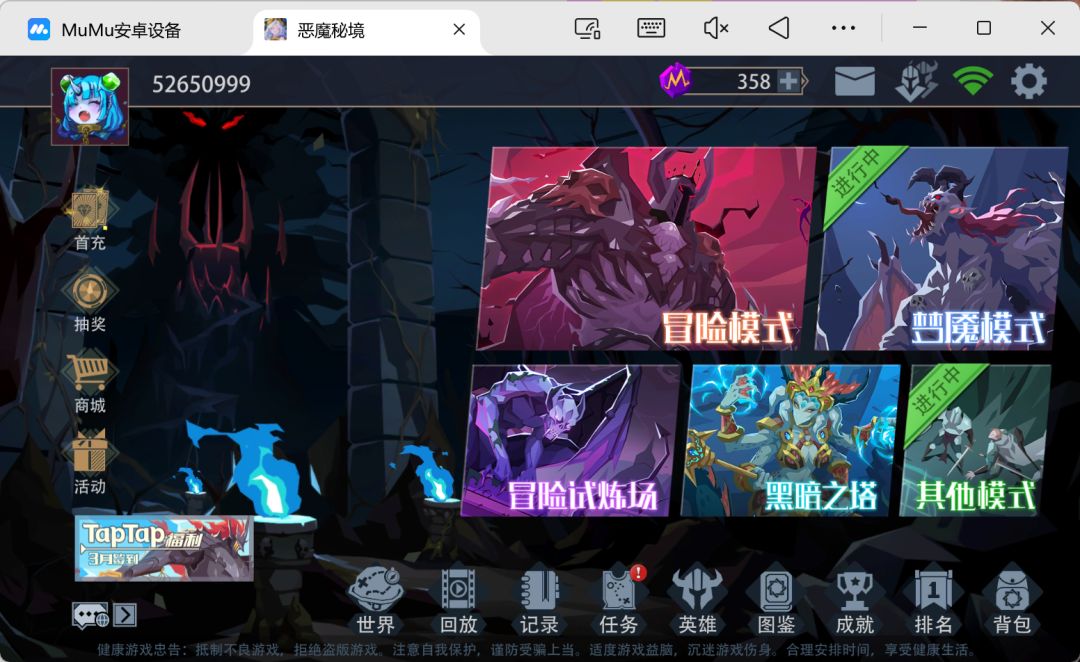Open the 首充 first recharge icon
This screenshot has width=1080, height=662.
click(x=90, y=219)
